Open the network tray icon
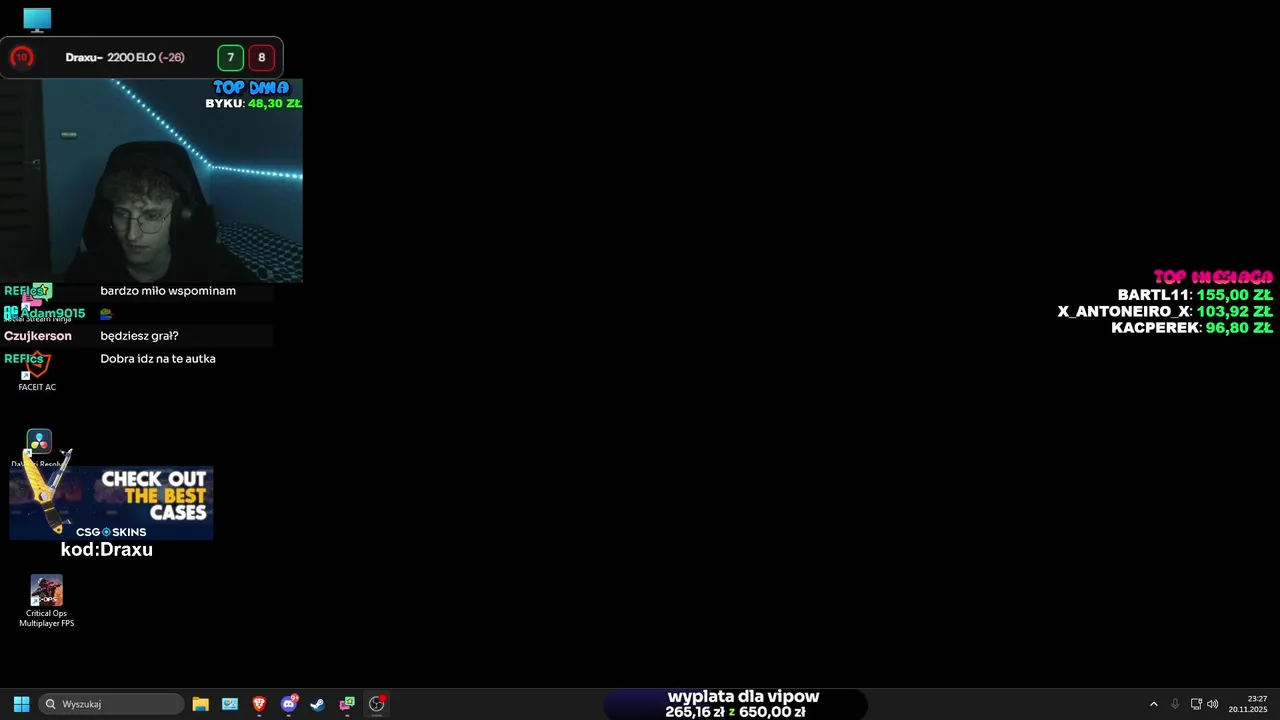 [x=1196, y=704]
